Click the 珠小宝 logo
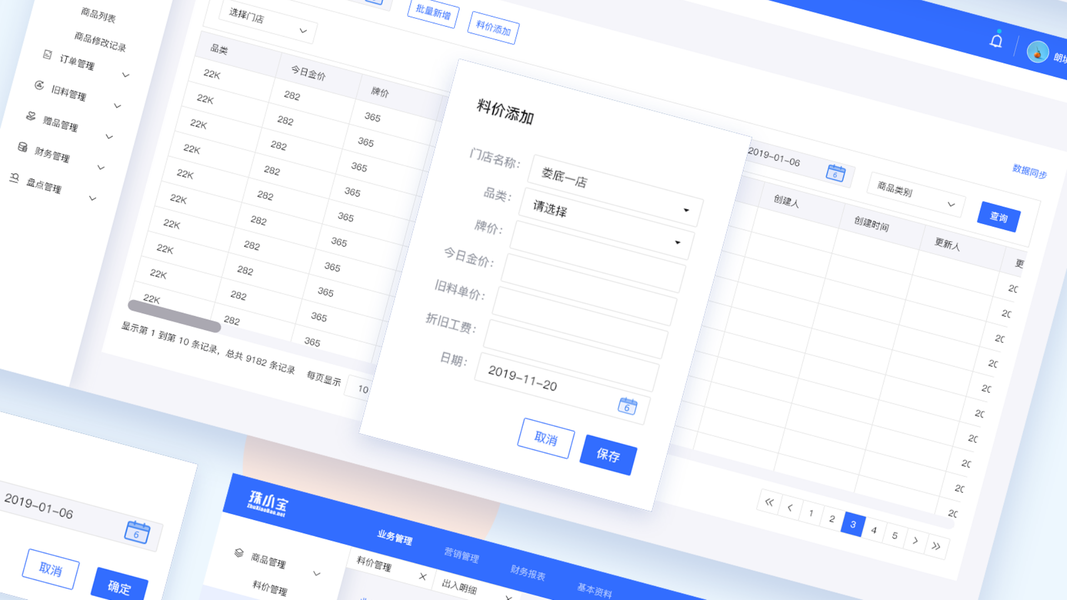Screen dimensions: 1067x600 [268, 504]
